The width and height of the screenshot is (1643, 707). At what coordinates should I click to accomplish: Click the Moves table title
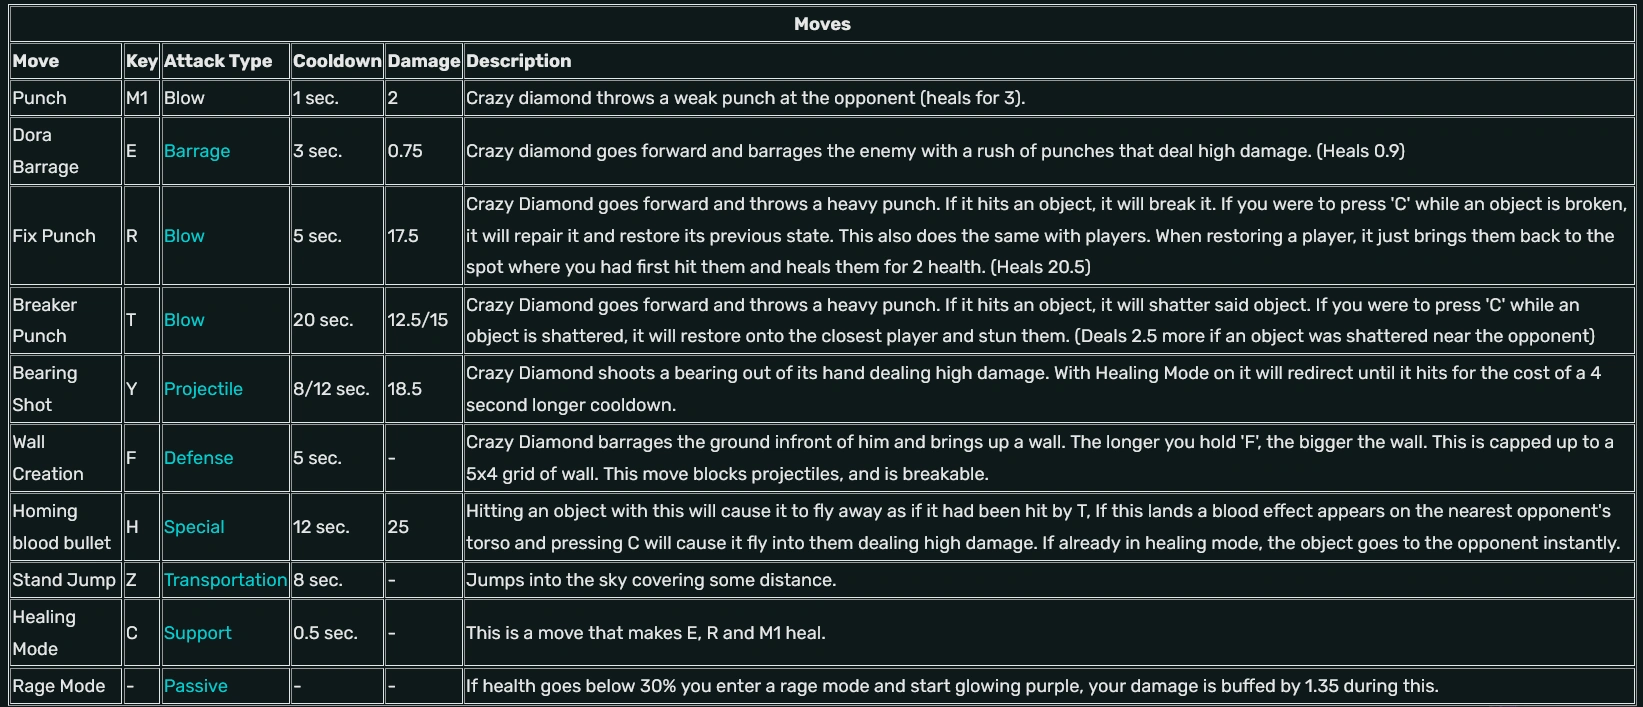pyautogui.click(x=822, y=24)
